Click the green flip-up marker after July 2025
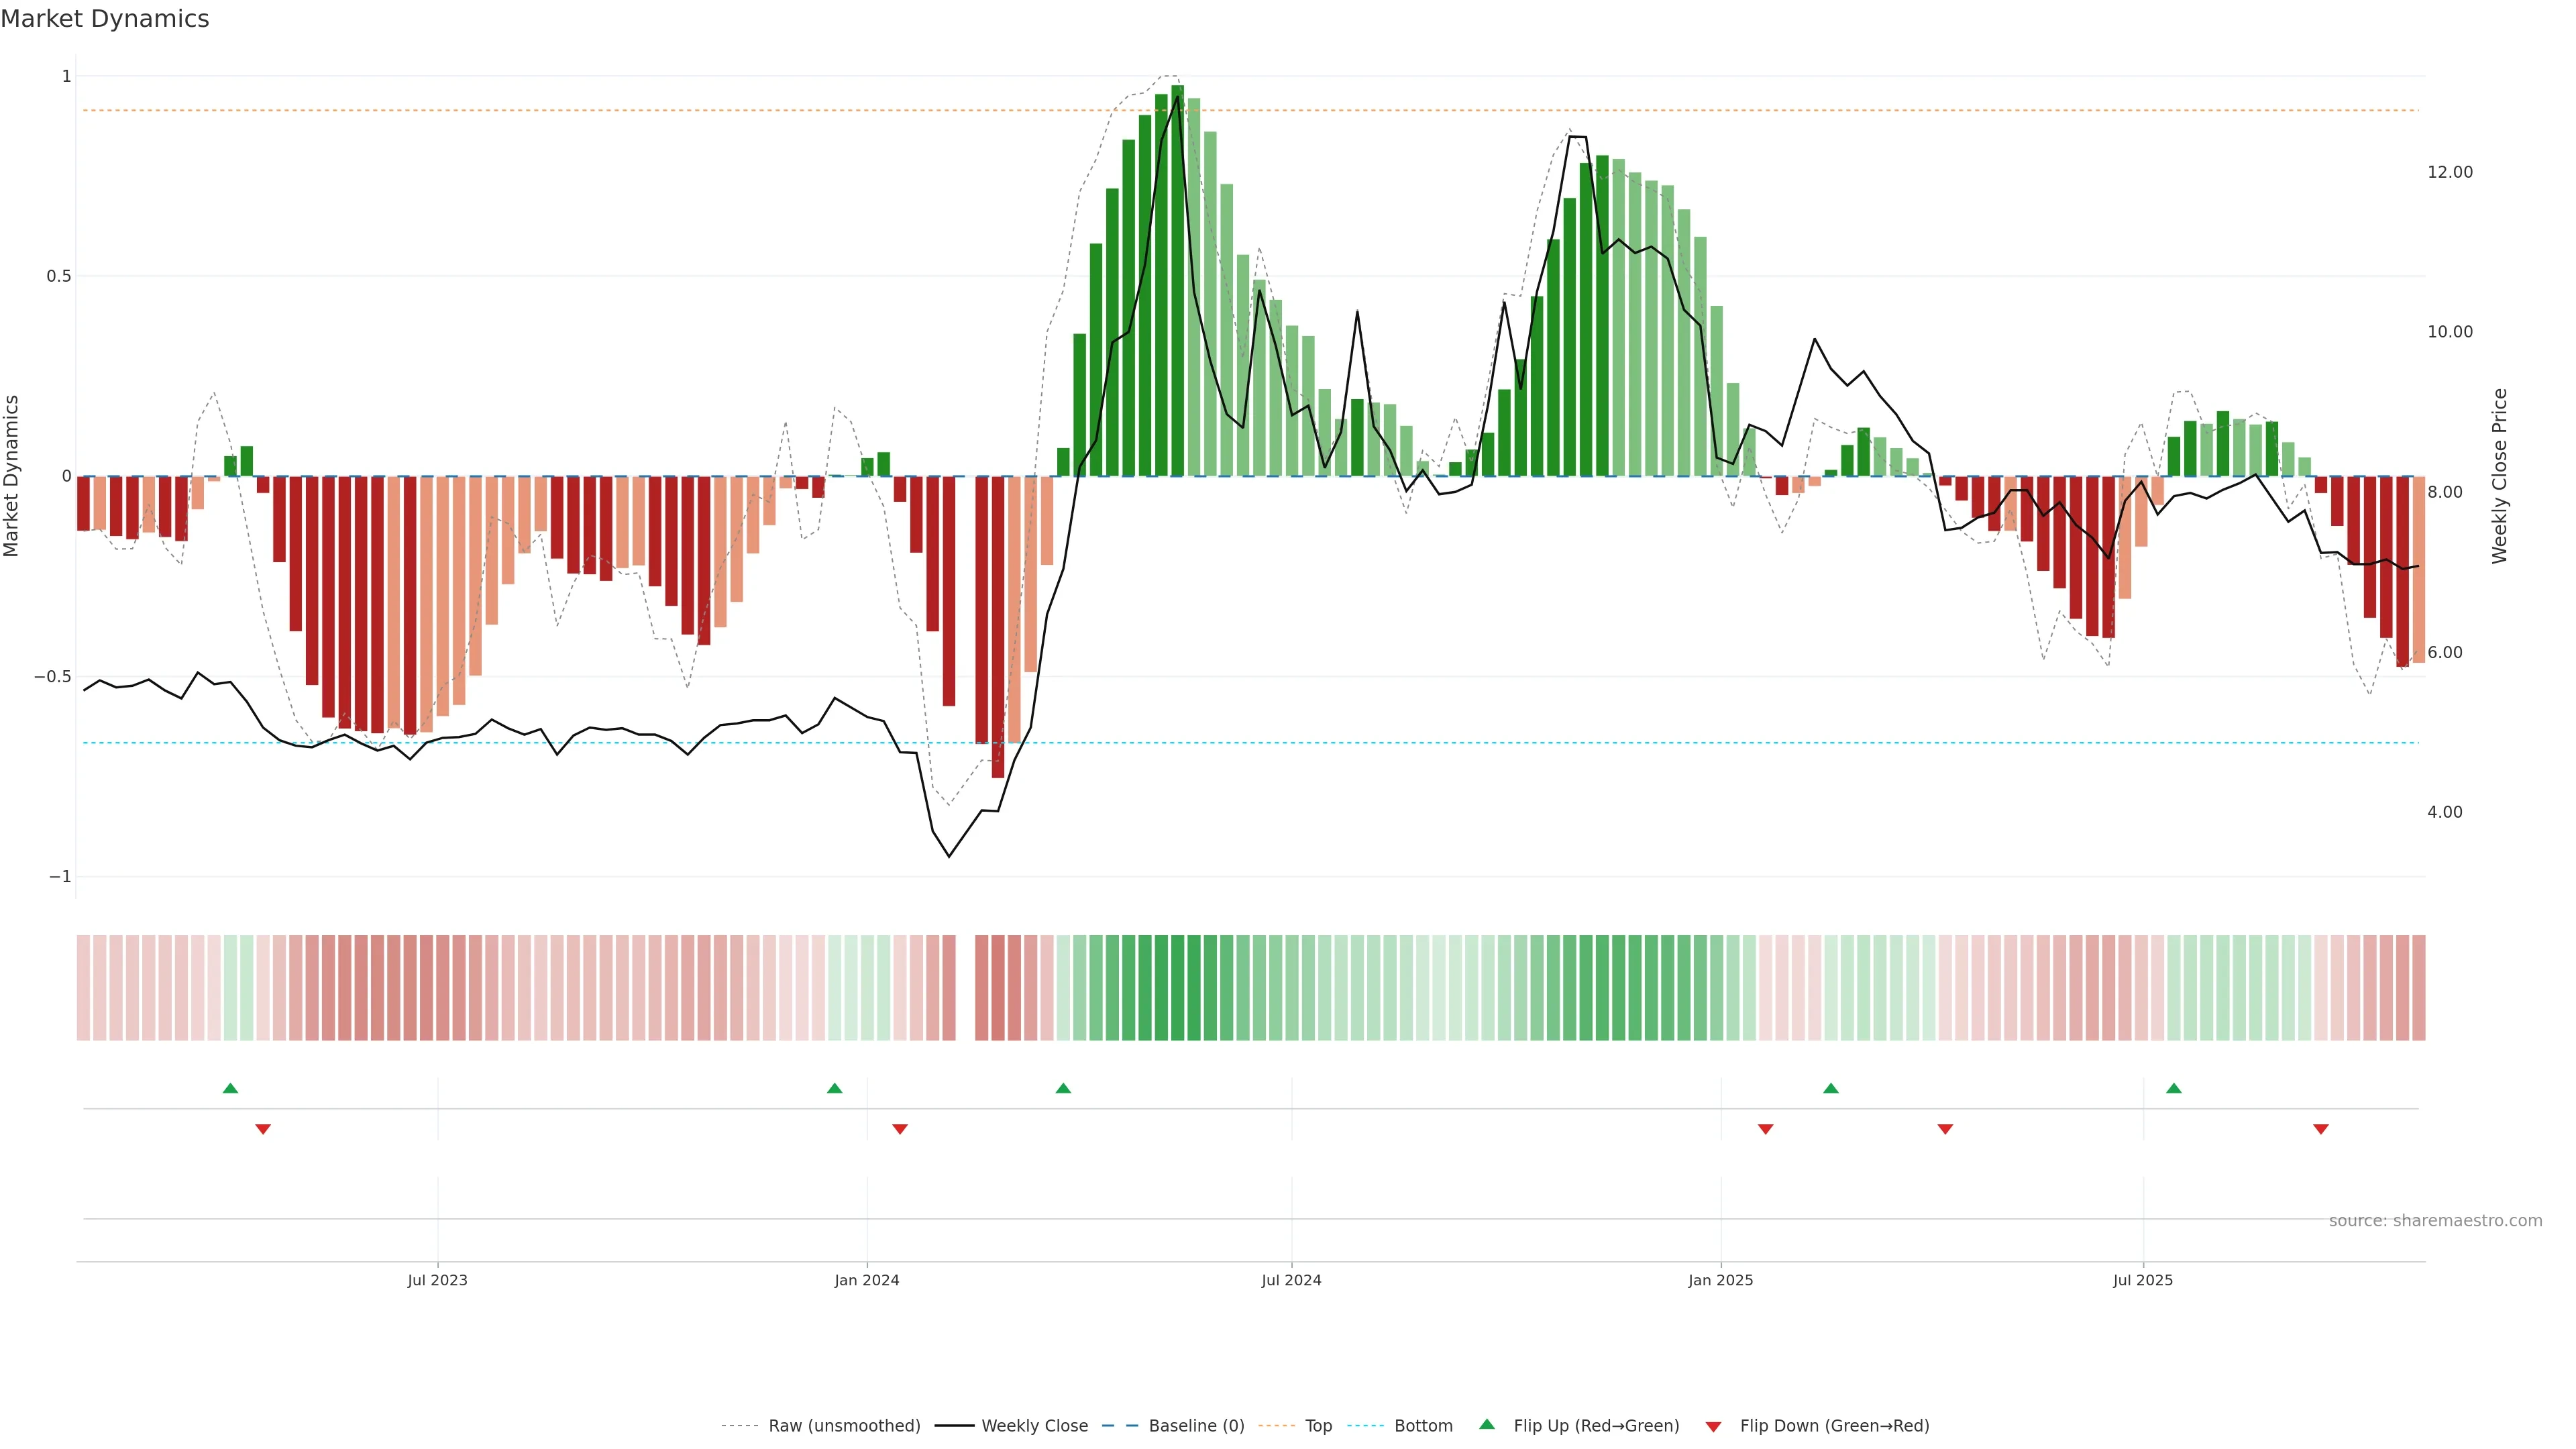This screenshot has height=1449, width=2576. pyautogui.click(x=2173, y=1088)
